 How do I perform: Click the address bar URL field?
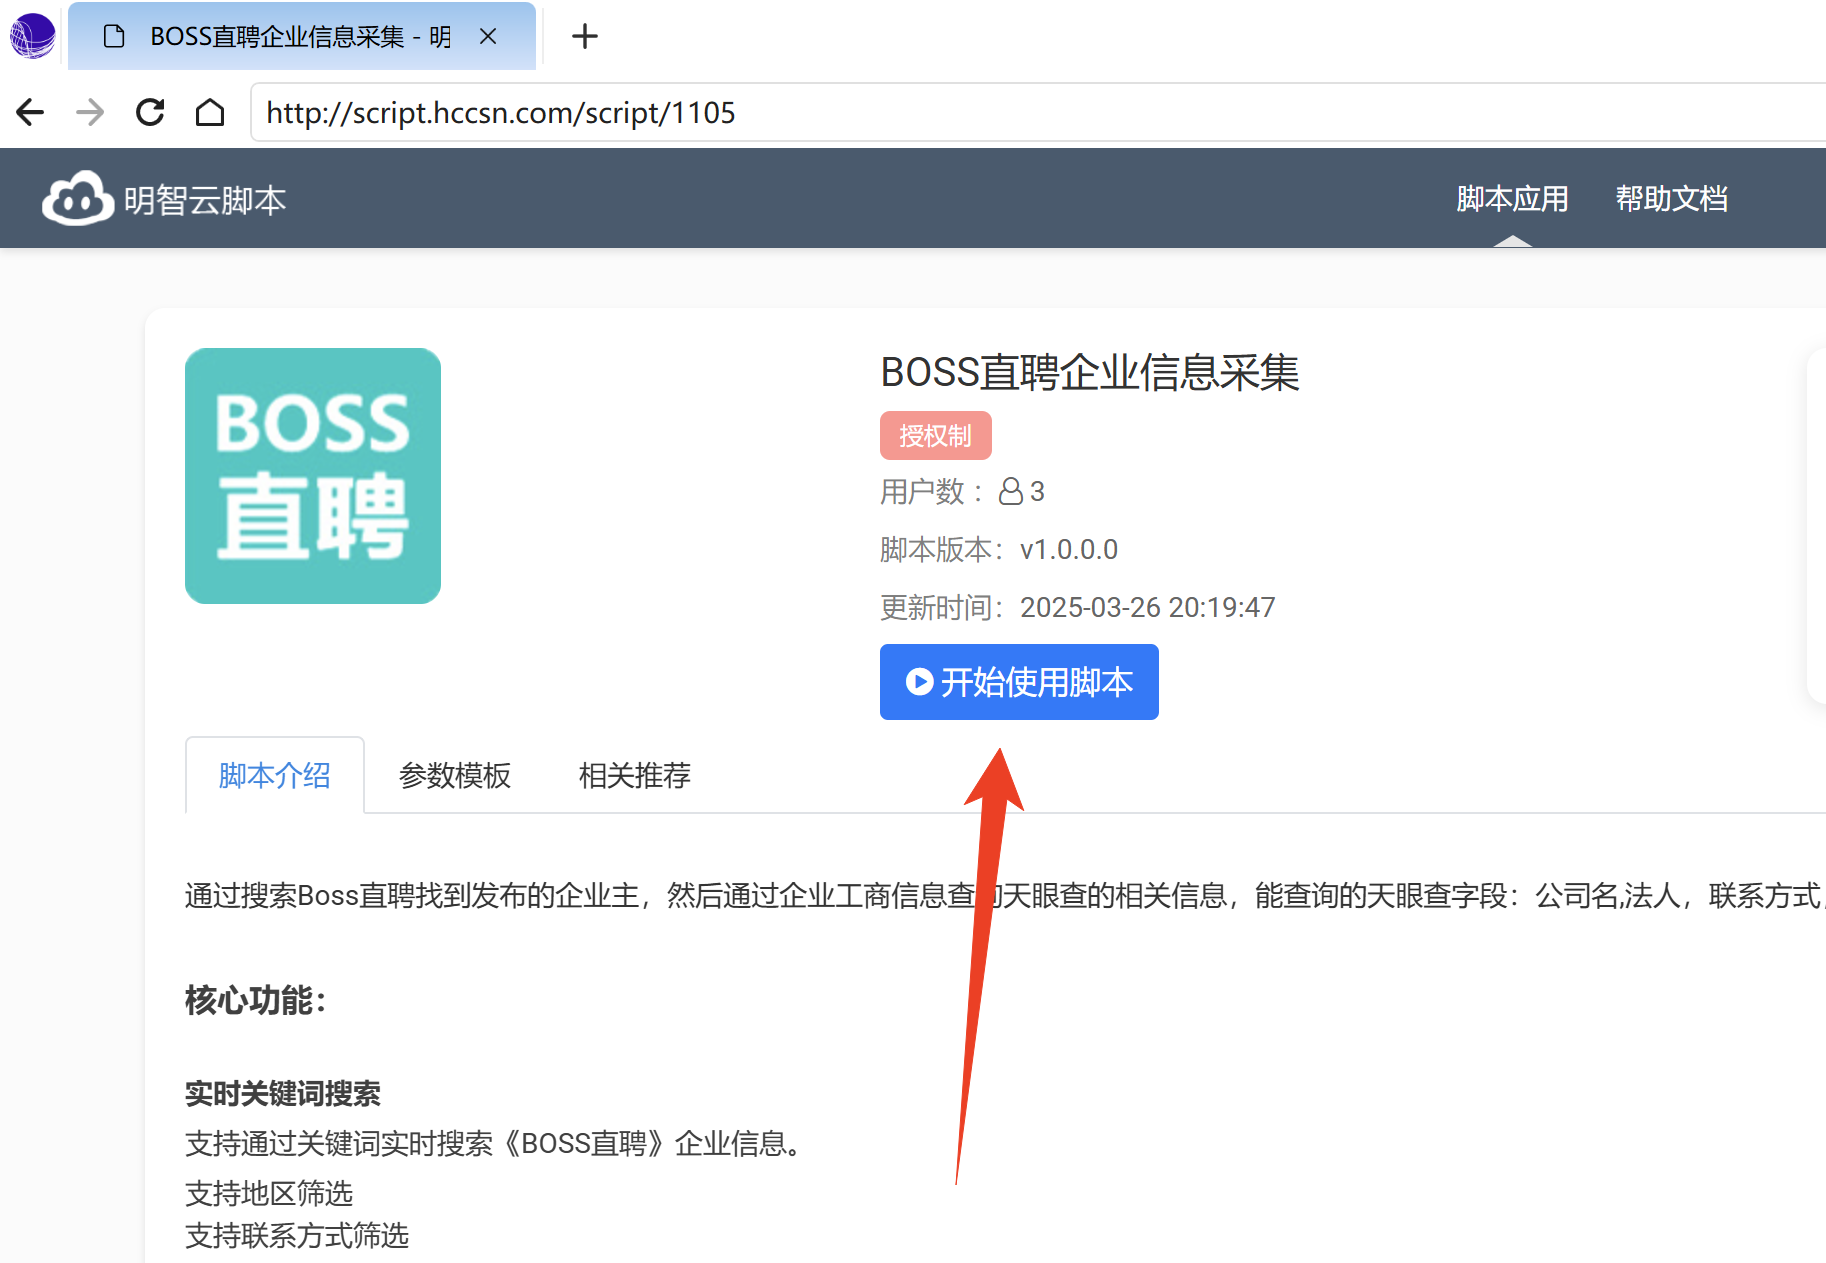coord(1040,112)
